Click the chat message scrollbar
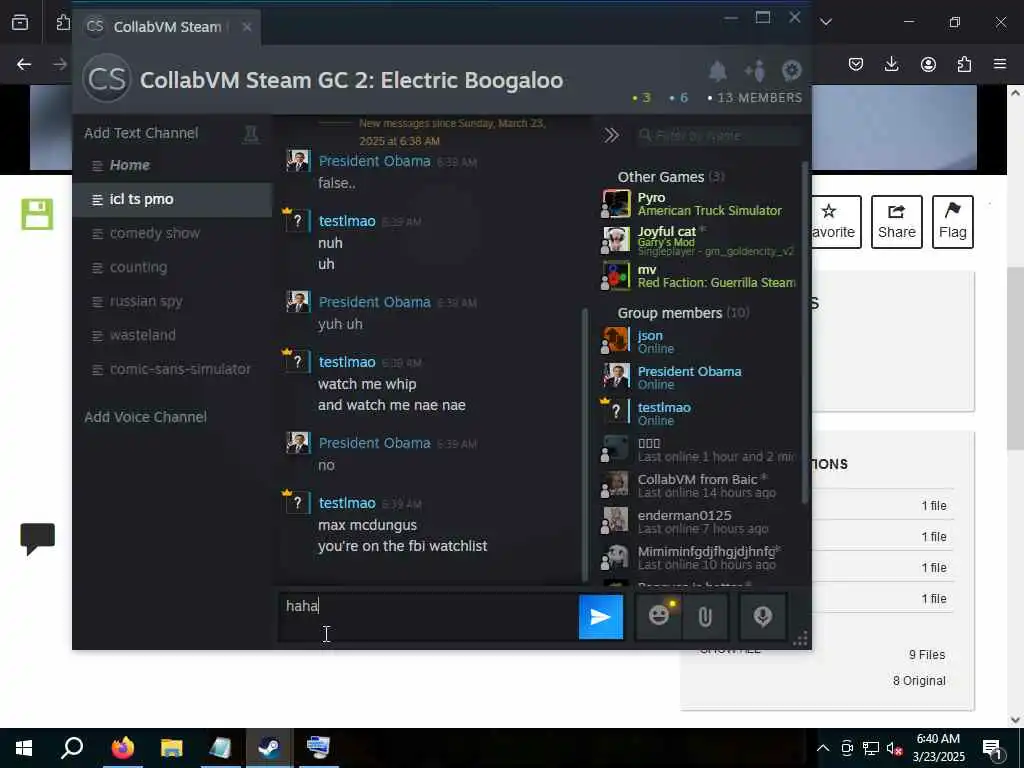This screenshot has height=768, width=1024. [584, 444]
